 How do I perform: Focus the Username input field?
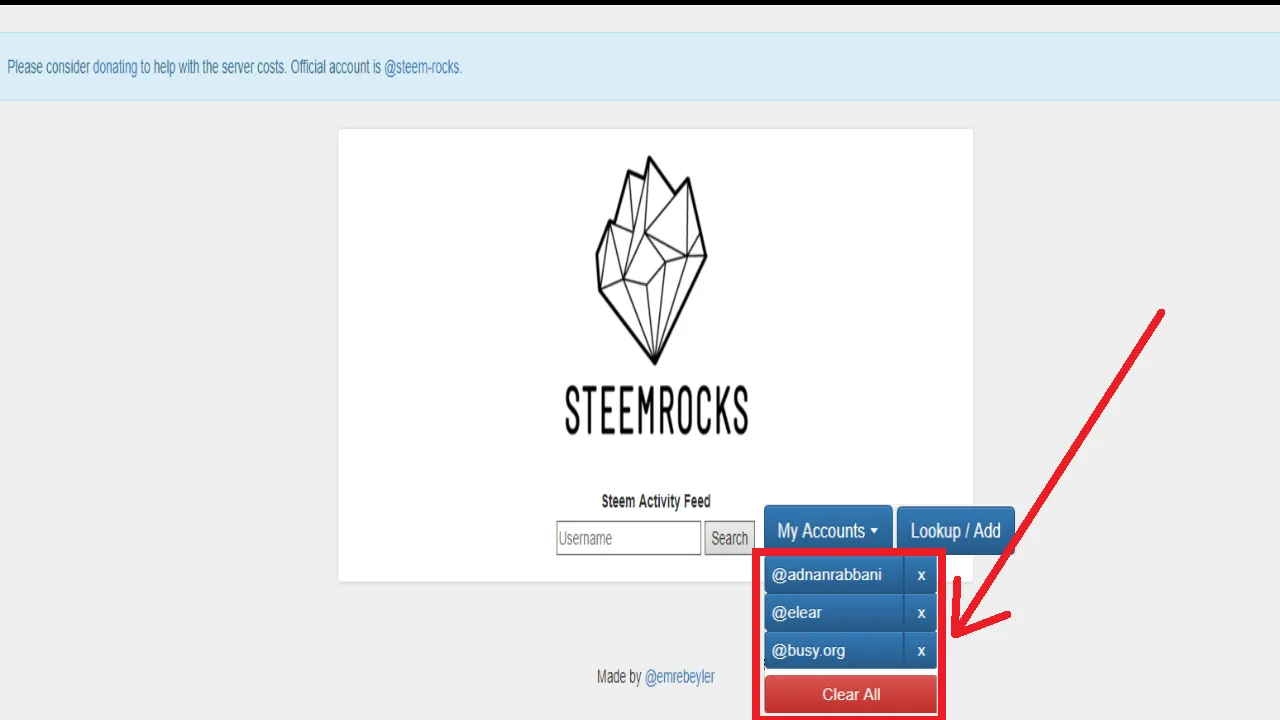pyautogui.click(x=628, y=538)
